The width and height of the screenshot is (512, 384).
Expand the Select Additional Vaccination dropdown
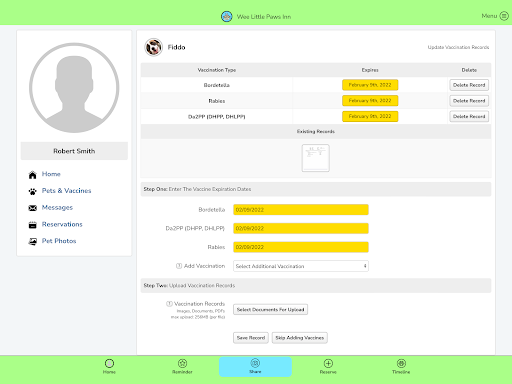(301, 266)
